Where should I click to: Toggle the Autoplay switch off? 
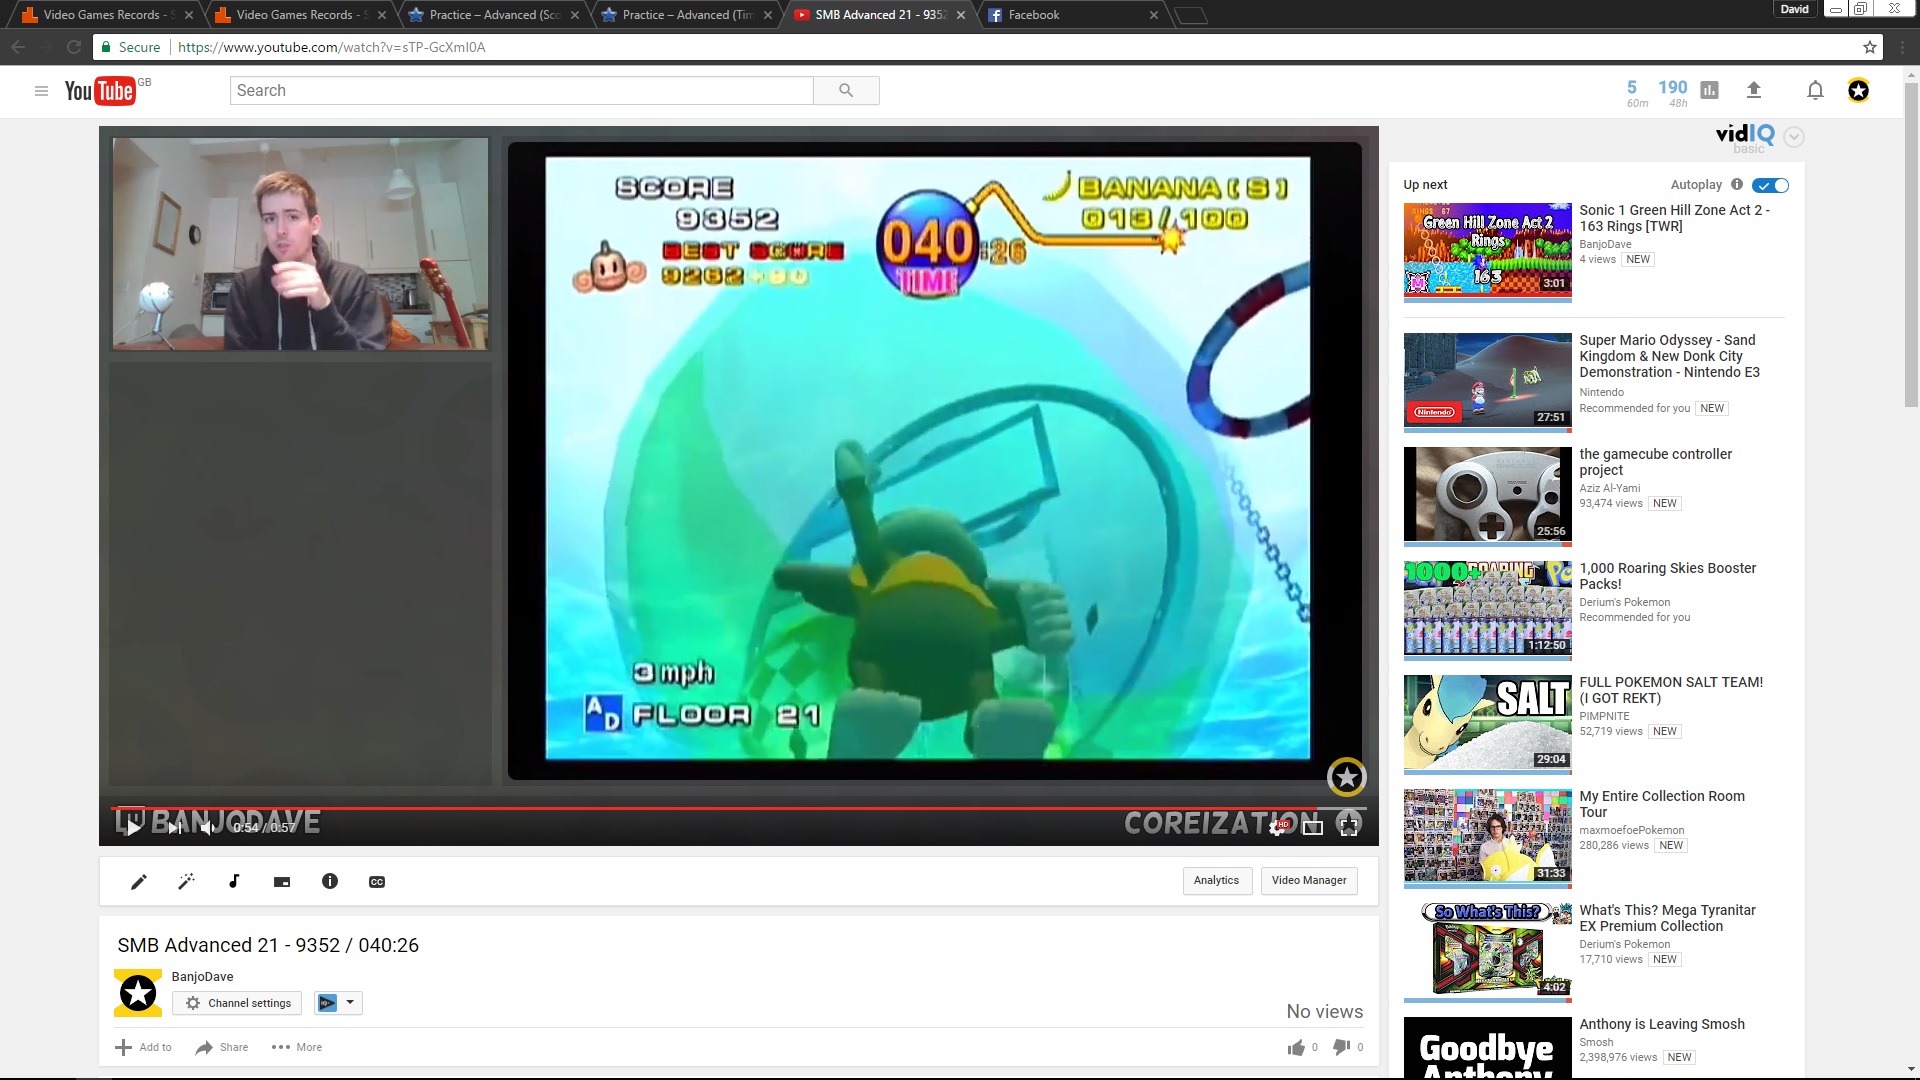coord(1770,185)
